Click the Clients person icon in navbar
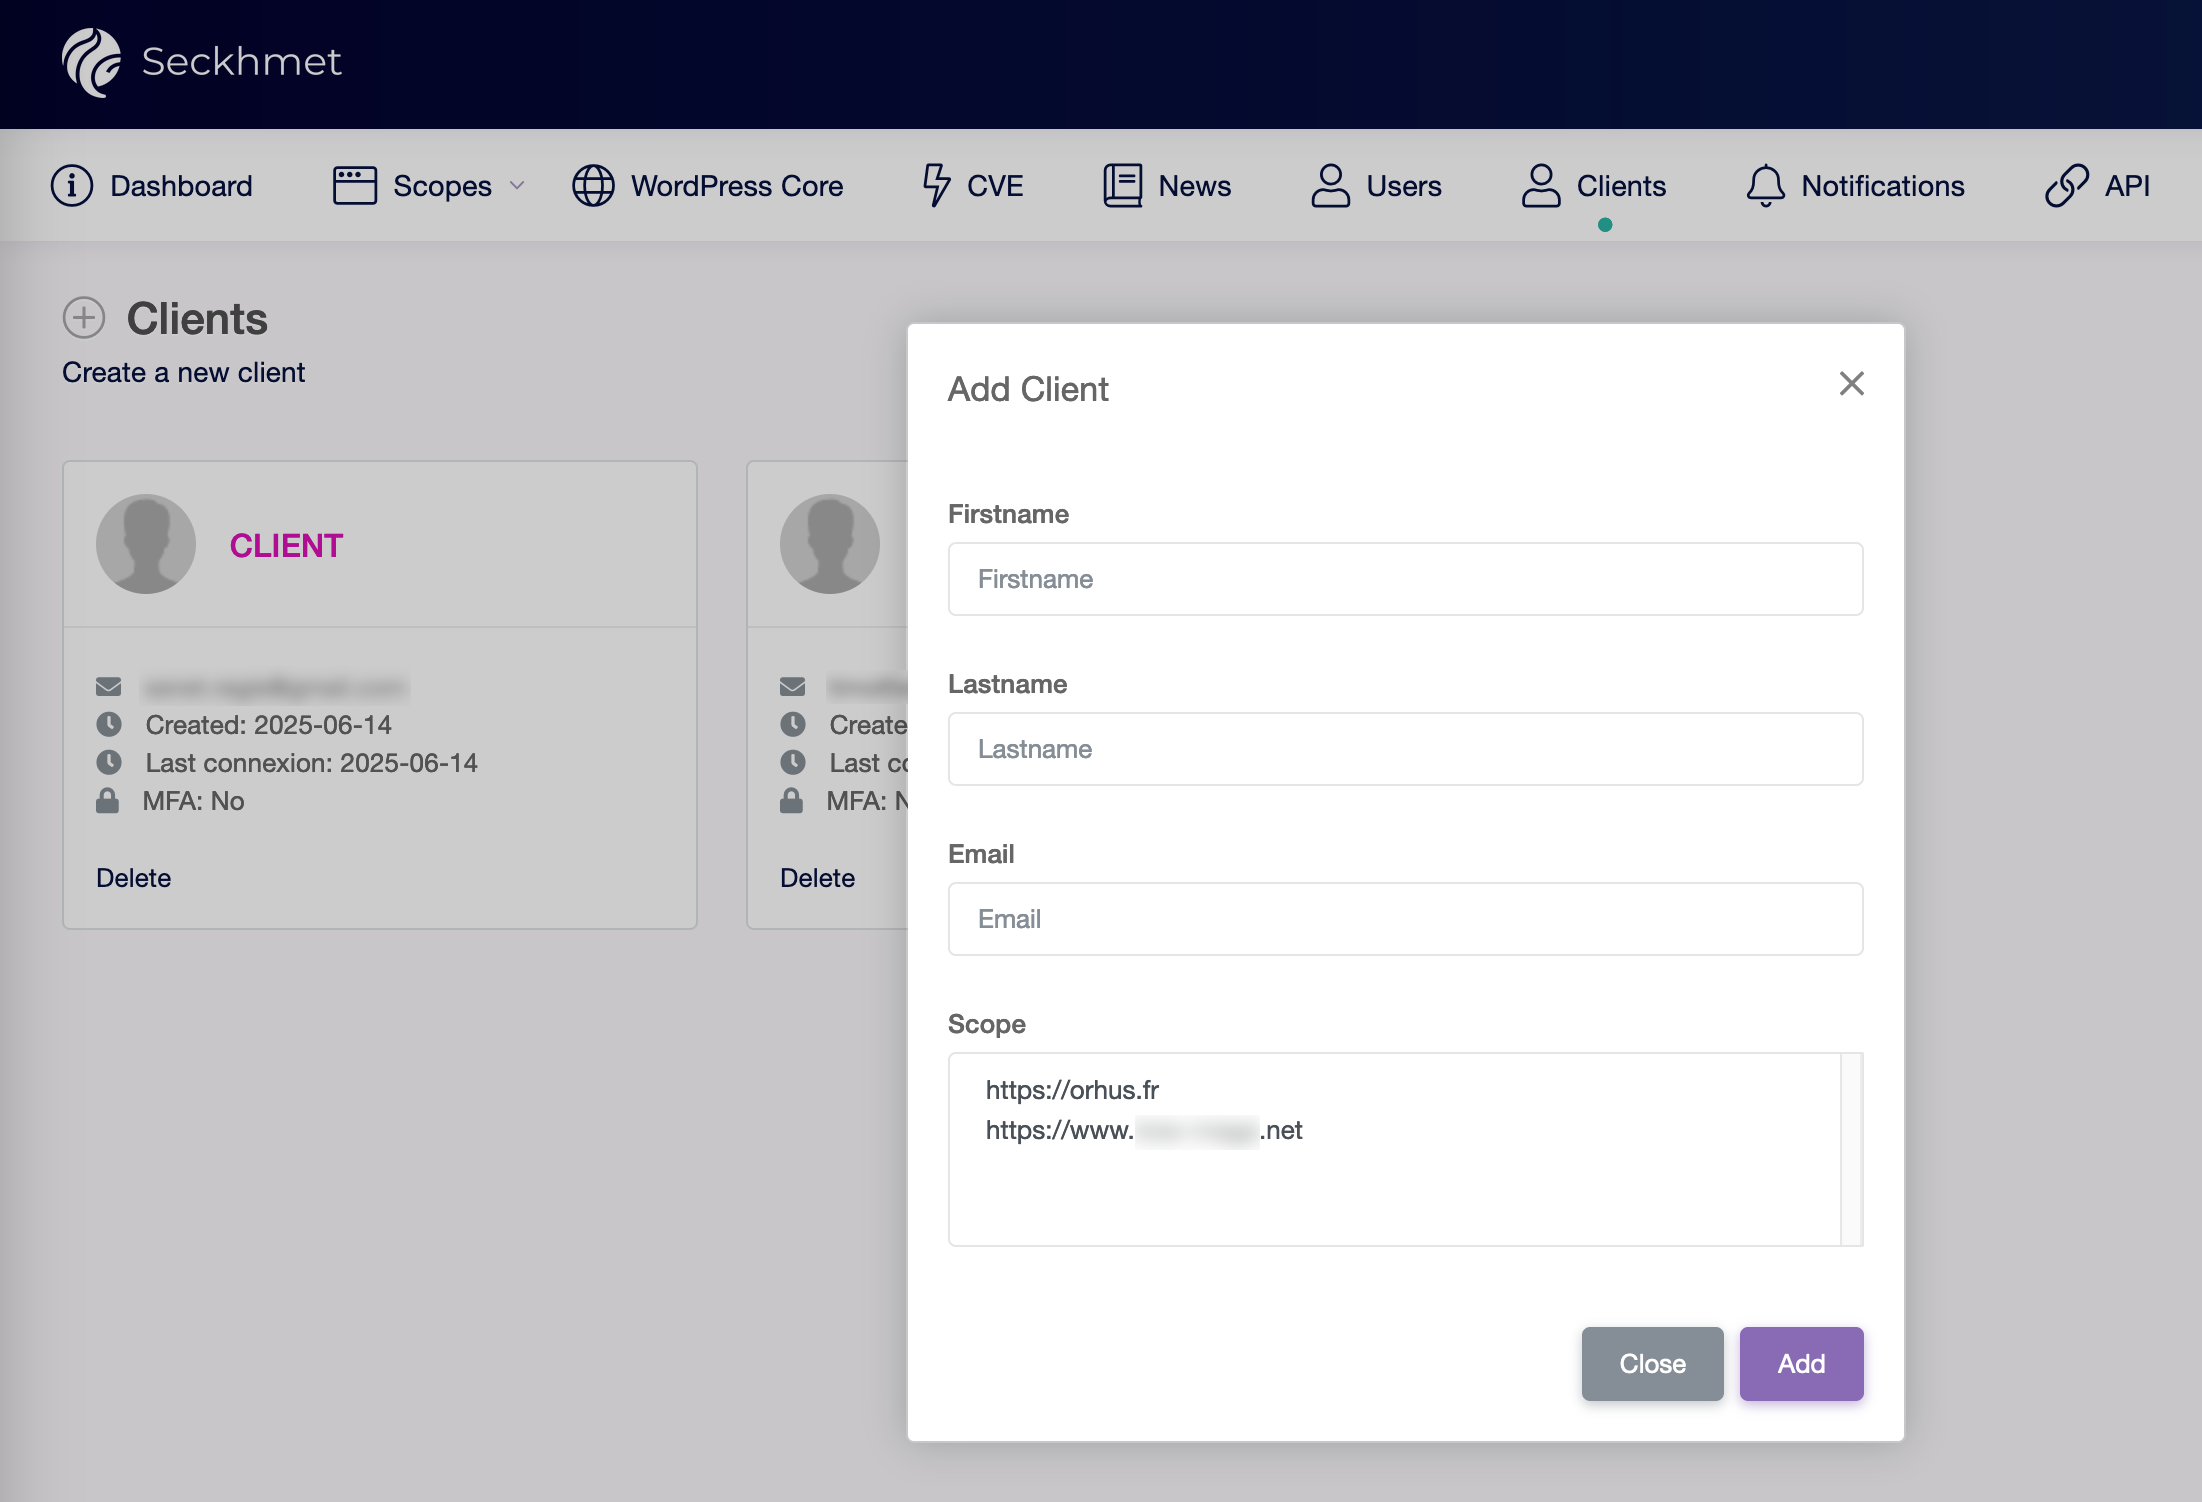Image resolution: width=2202 pixels, height=1502 pixels. pos(1541,186)
